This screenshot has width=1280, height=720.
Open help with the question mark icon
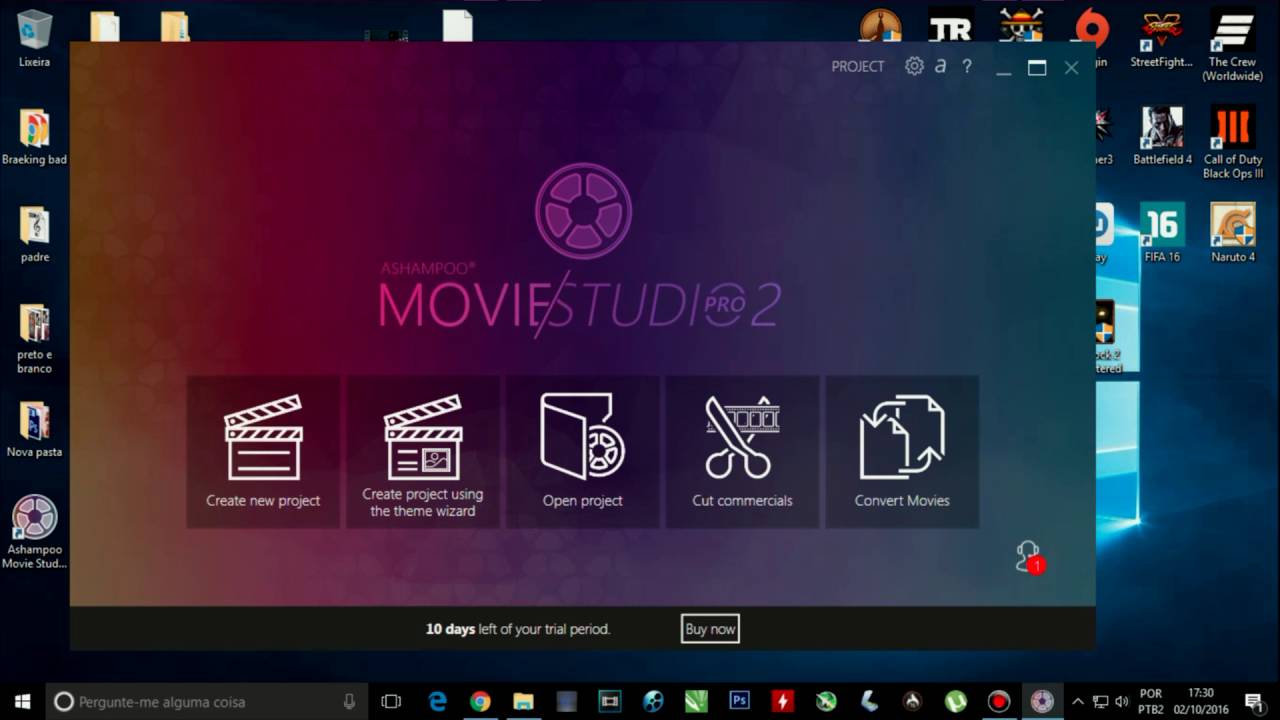point(967,66)
